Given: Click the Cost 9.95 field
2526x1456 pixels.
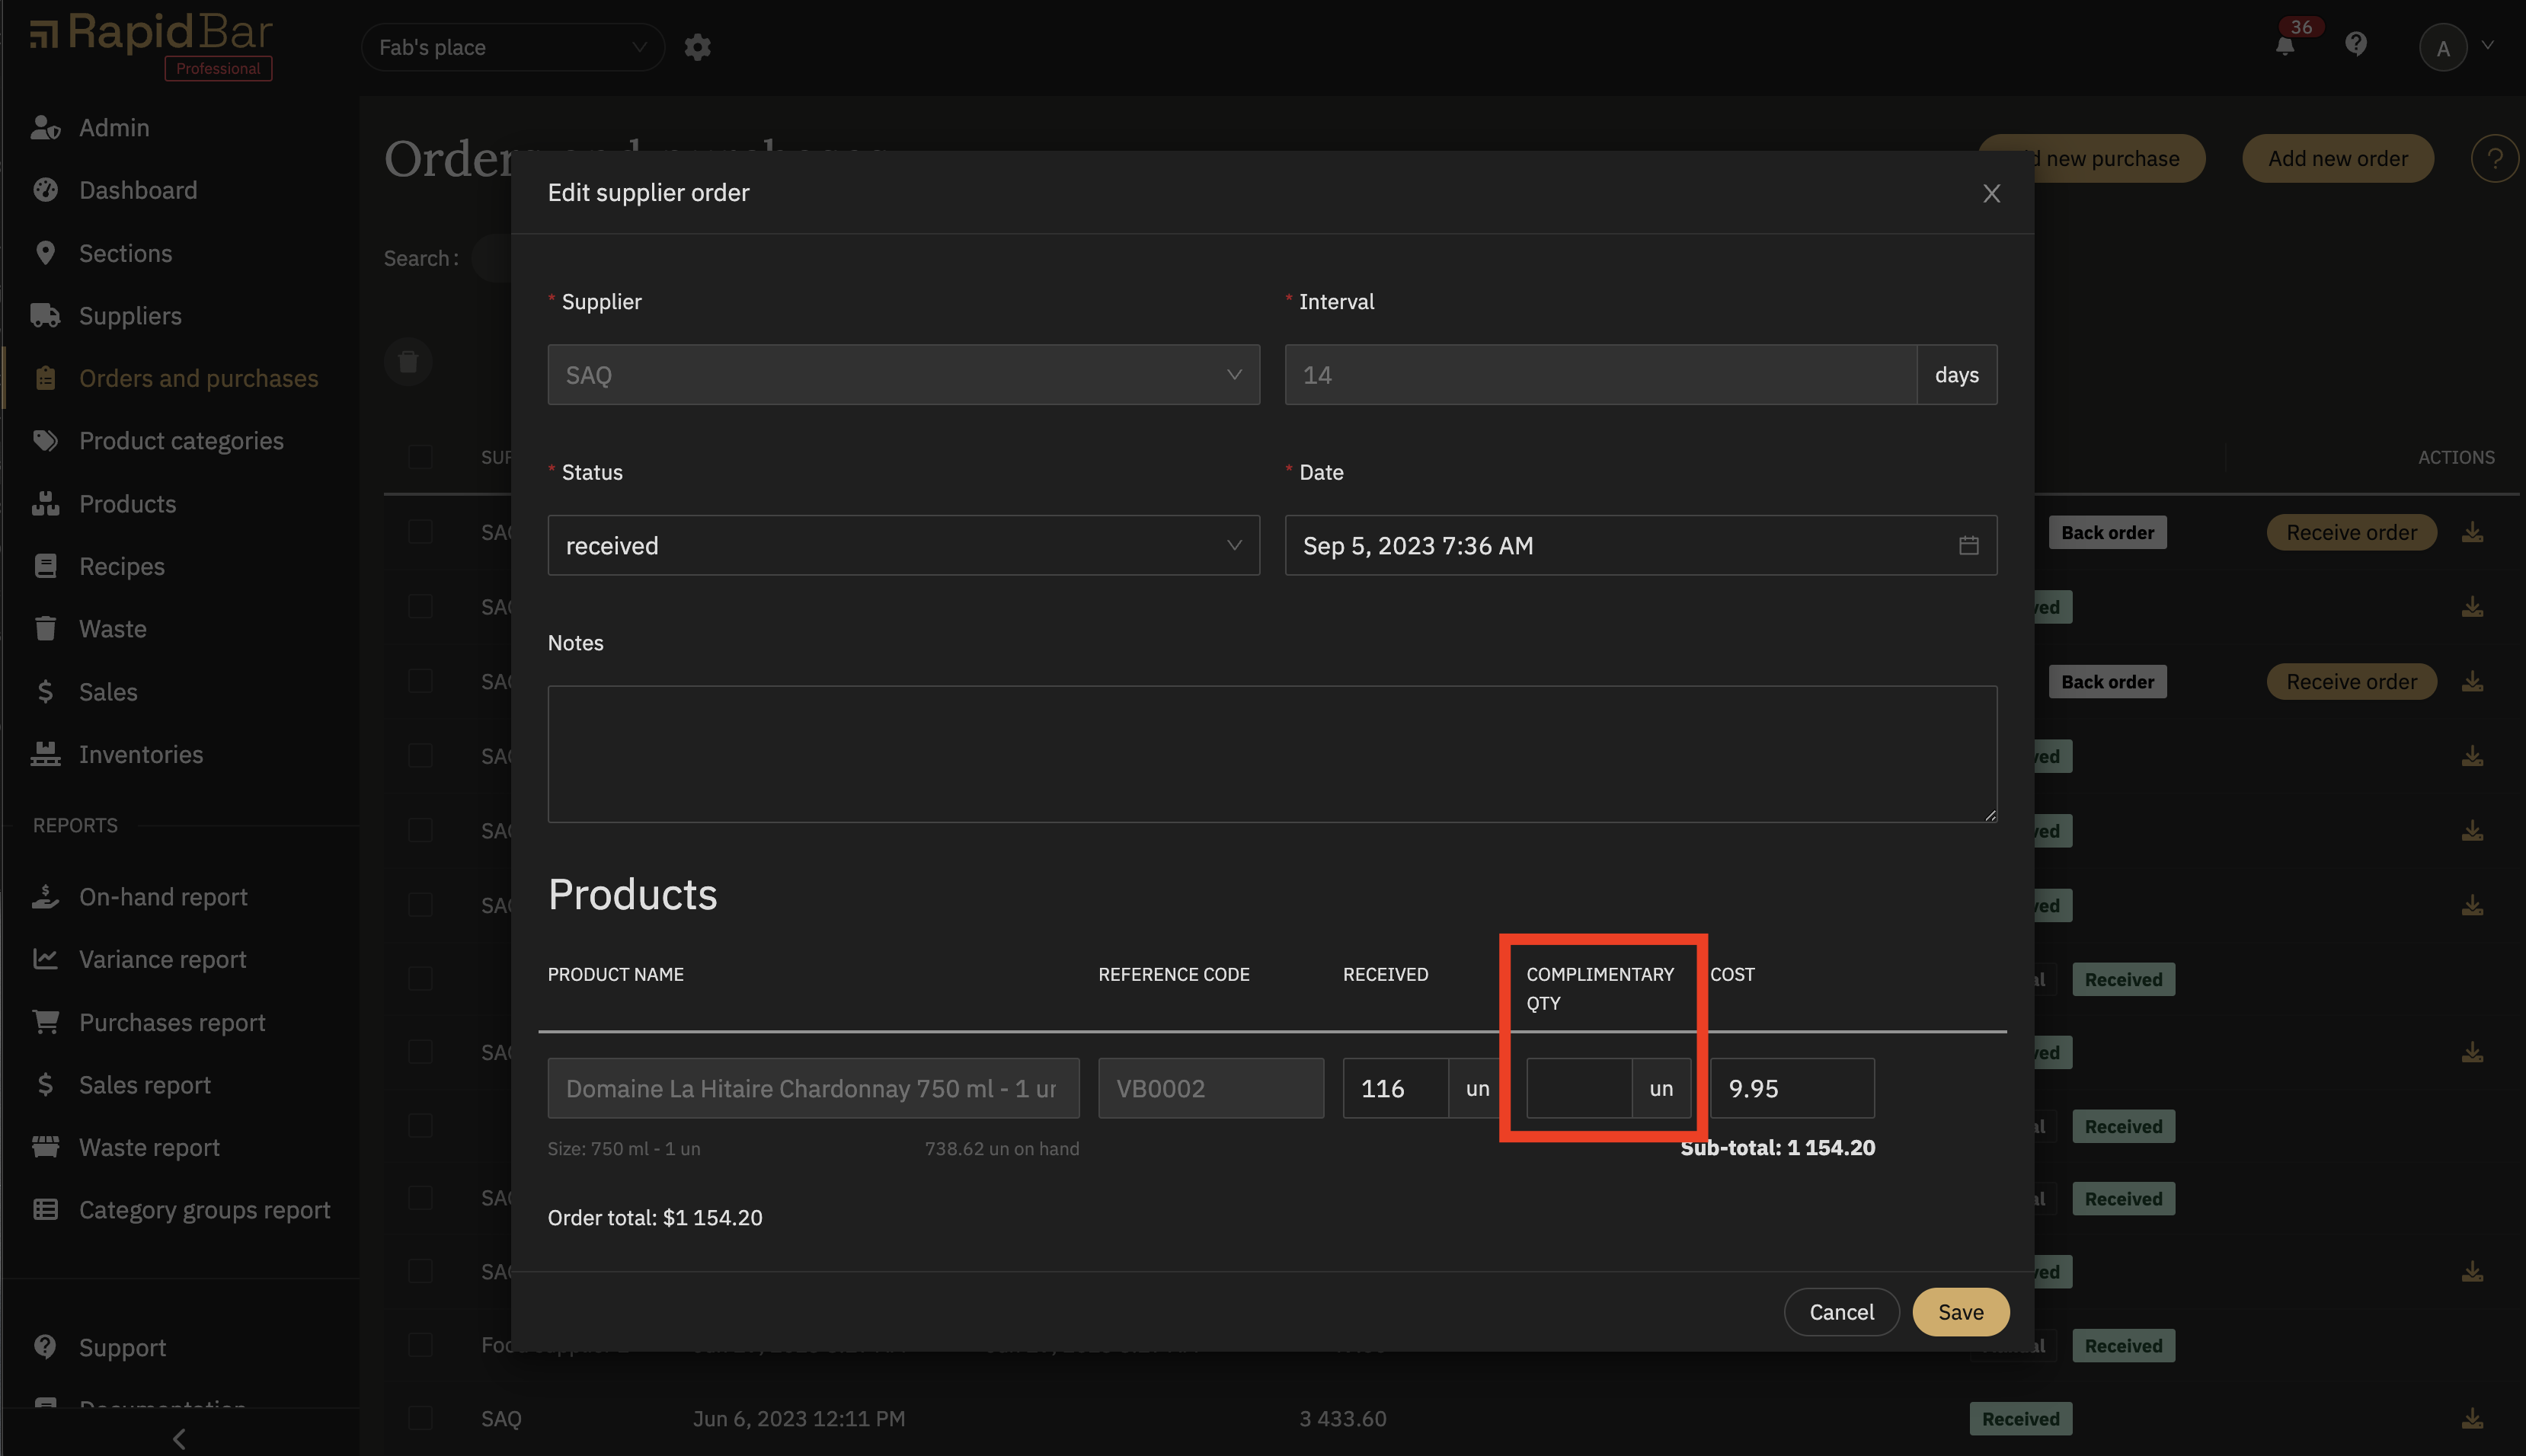Looking at the screenshot, I should coord(1792,1088).
